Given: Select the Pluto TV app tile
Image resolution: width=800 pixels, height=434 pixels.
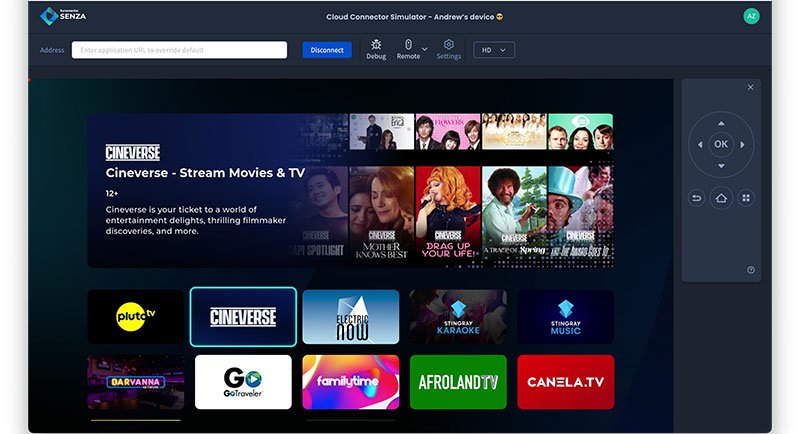Looking at the screenshot, I should point(135,317).
